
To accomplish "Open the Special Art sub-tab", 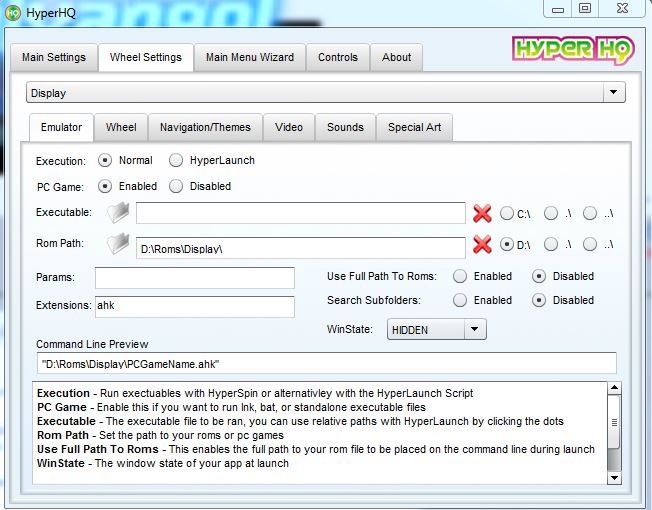I will point(415,127).
